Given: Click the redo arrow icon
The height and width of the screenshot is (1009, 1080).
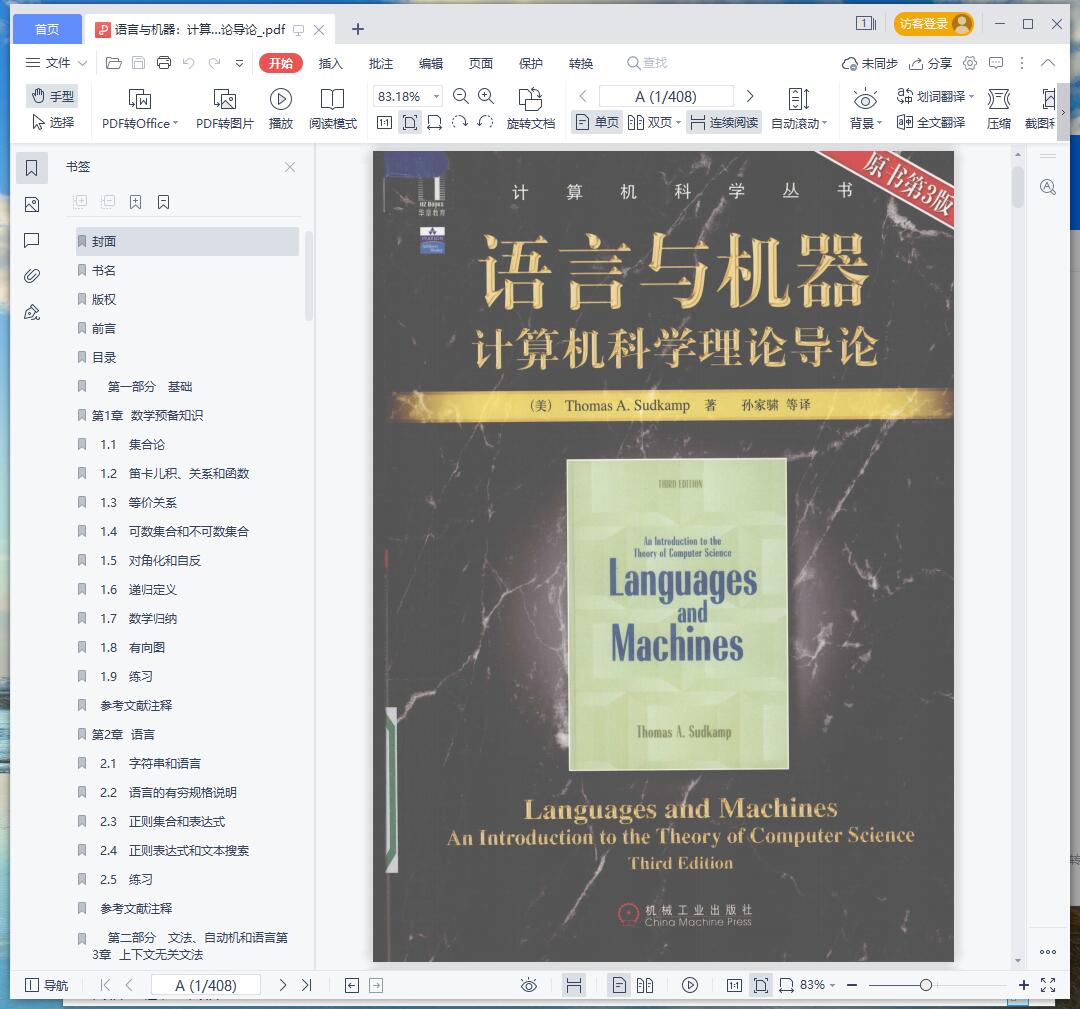Looking at the screenshot, I should (214, 63).
